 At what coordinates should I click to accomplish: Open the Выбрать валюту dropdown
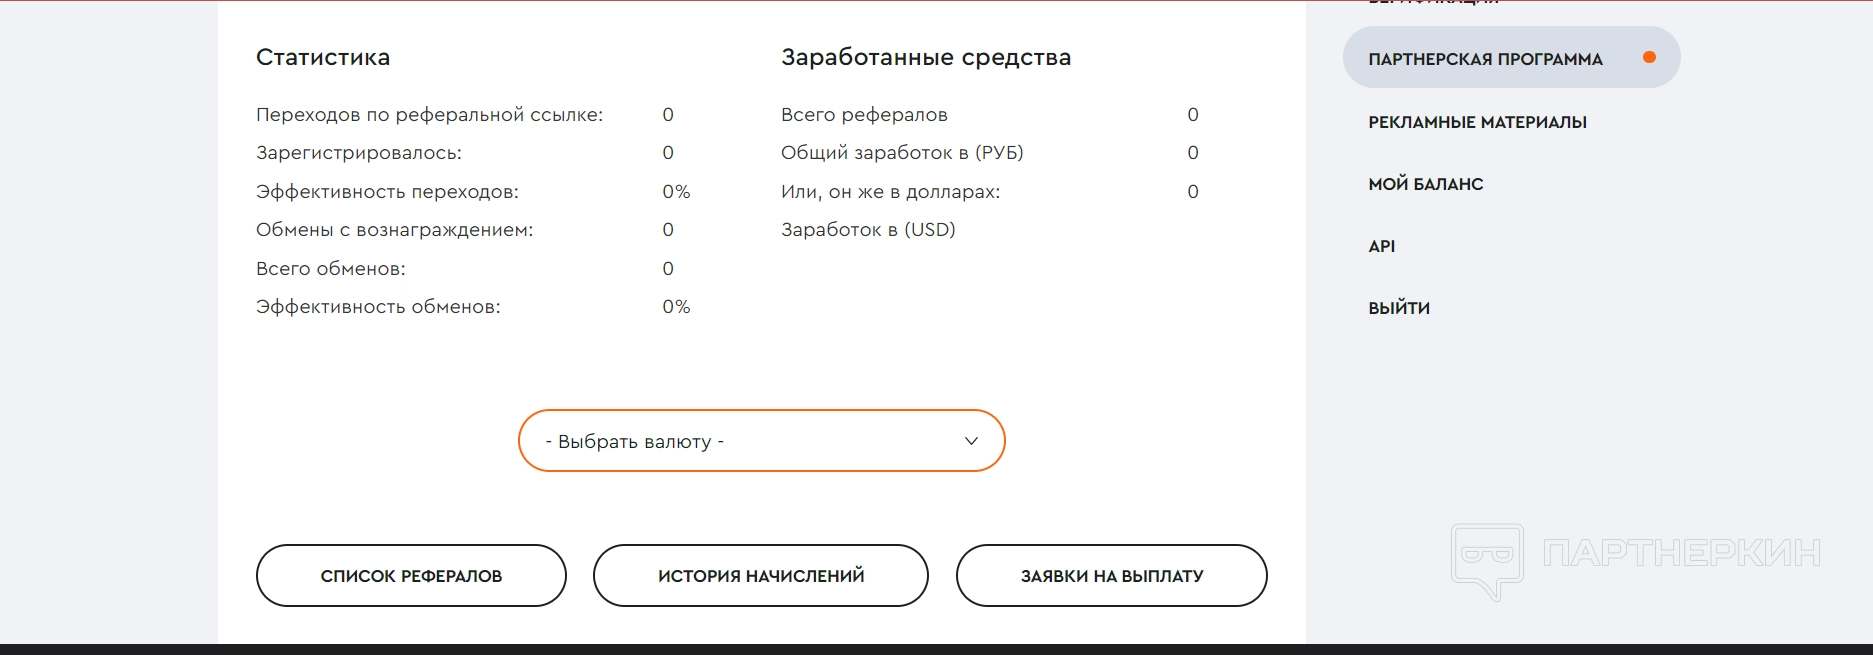click(x=760, y=441)
